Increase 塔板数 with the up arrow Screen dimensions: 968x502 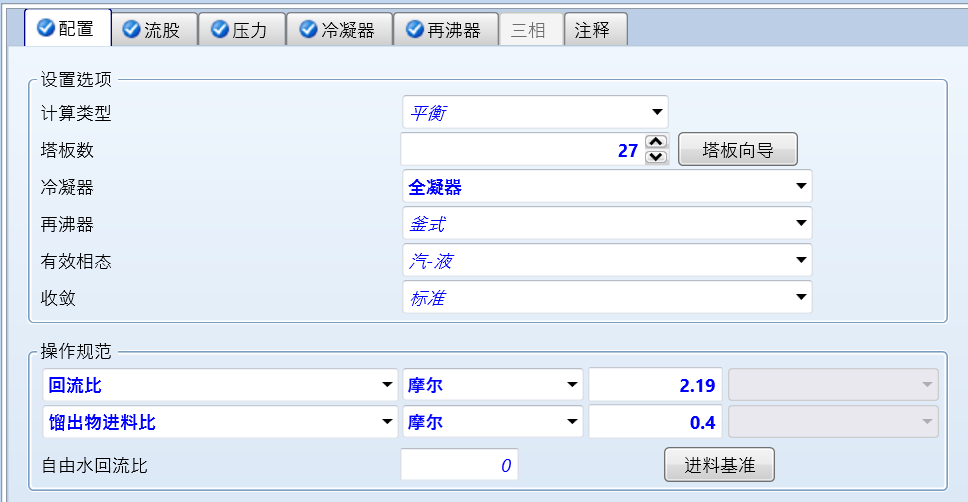656,143
